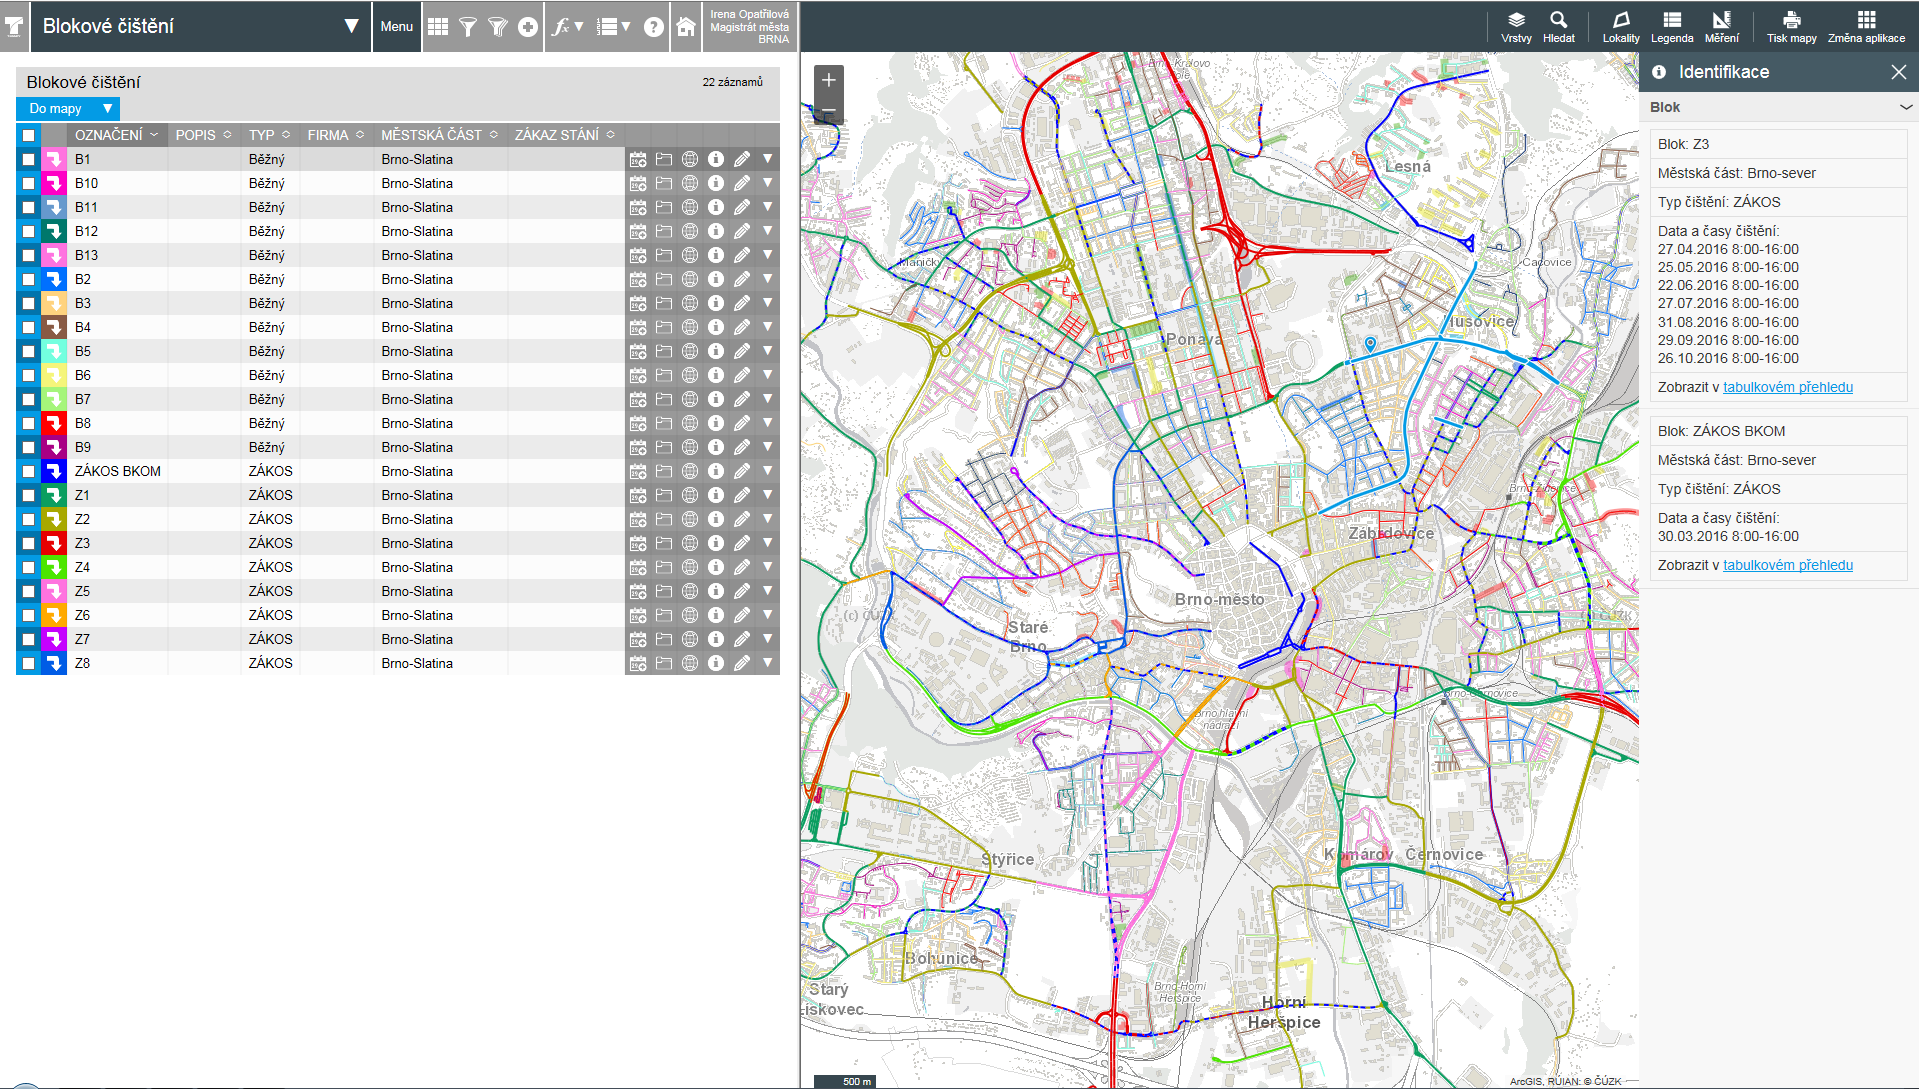Click the user name Irena Opatřilová
The height and width of the screenshot is (1089, 1919).
749,14
